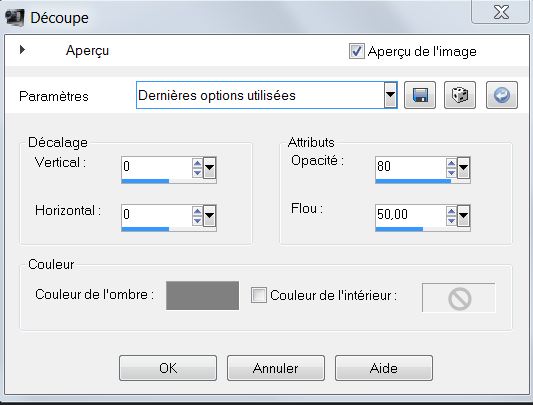The image size is (533, 405).
Task: Enable the Couleur de l'intérieur checkbox
Action: tap(259, 295)
